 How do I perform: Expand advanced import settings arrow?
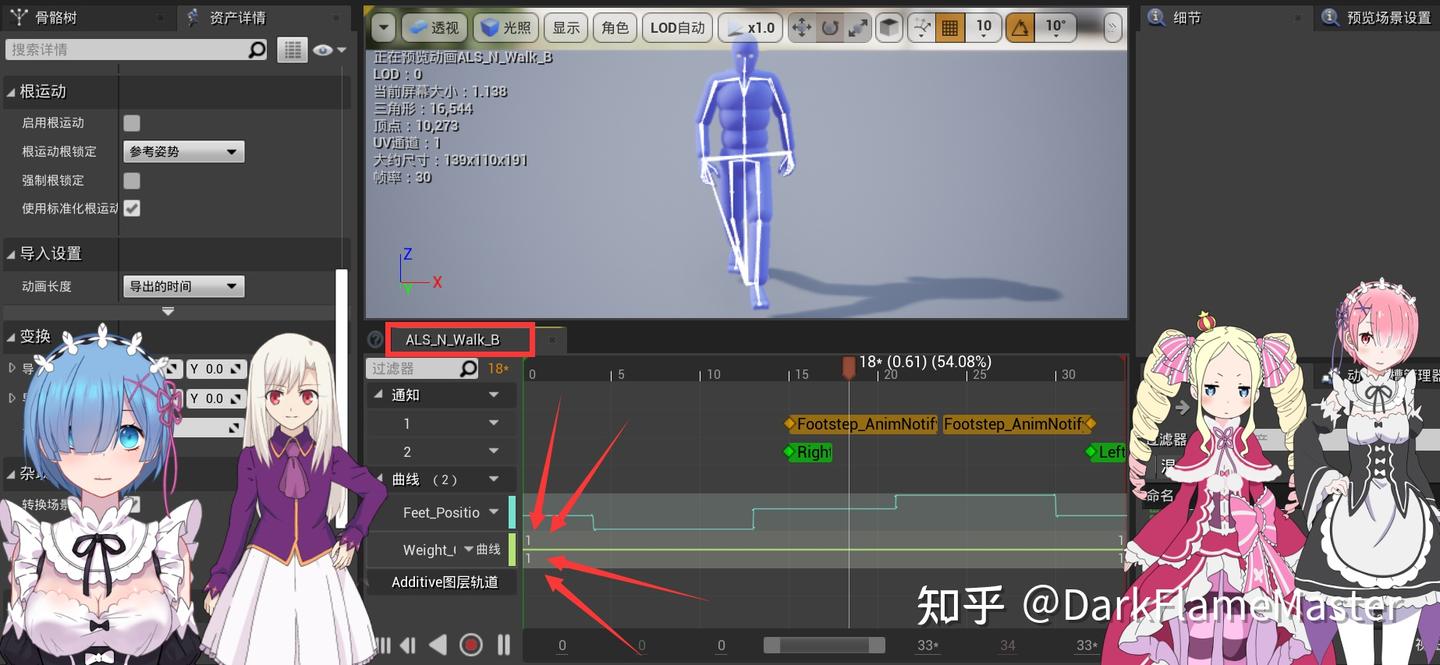(x=168, y=311)
